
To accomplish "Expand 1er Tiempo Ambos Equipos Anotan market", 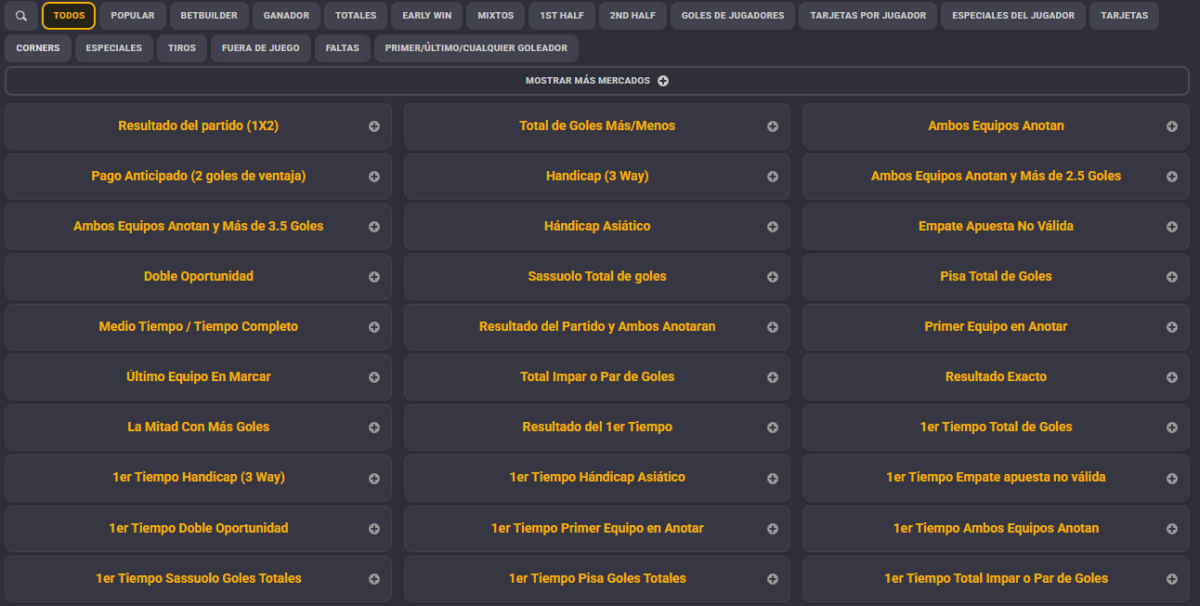I will 996,528.
